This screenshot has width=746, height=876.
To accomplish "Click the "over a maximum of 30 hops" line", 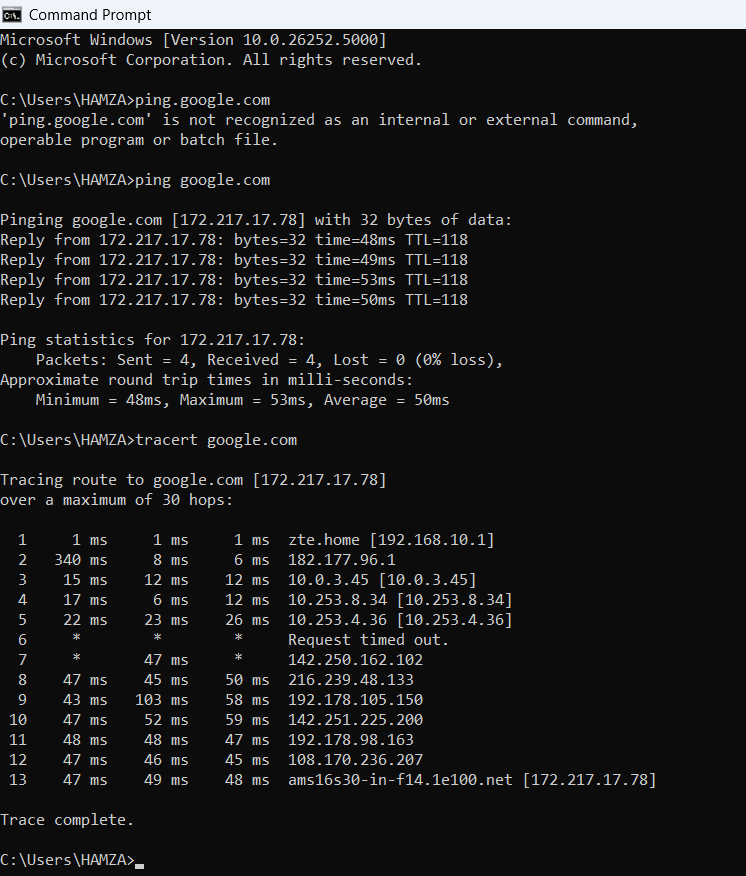I will pyautogui.click(x=116, y=500).
